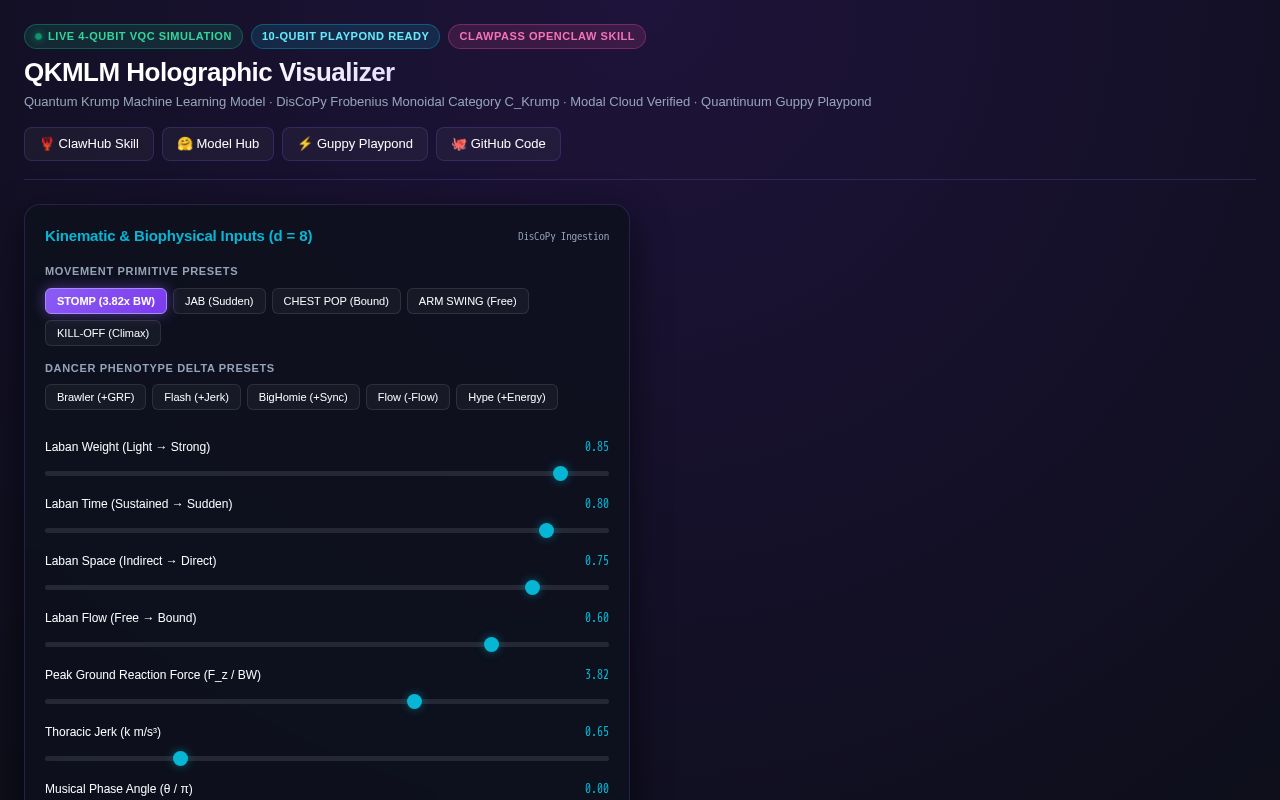1280x800 pixels.
Task: Select the KILL-OFF (Climax) preset
Action: tap(103, 333)
